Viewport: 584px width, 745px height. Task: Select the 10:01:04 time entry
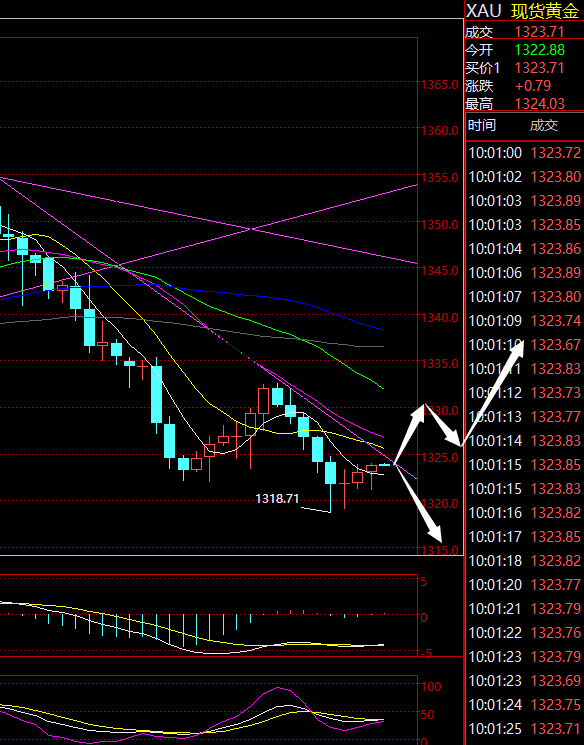[495, 249]
